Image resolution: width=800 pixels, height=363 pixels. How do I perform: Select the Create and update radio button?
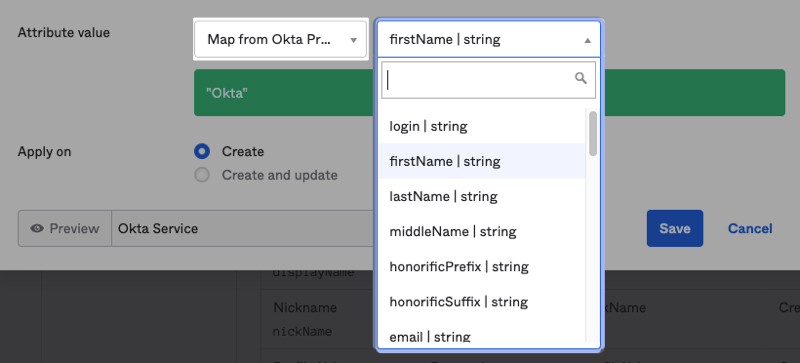(x=202, y=175)
